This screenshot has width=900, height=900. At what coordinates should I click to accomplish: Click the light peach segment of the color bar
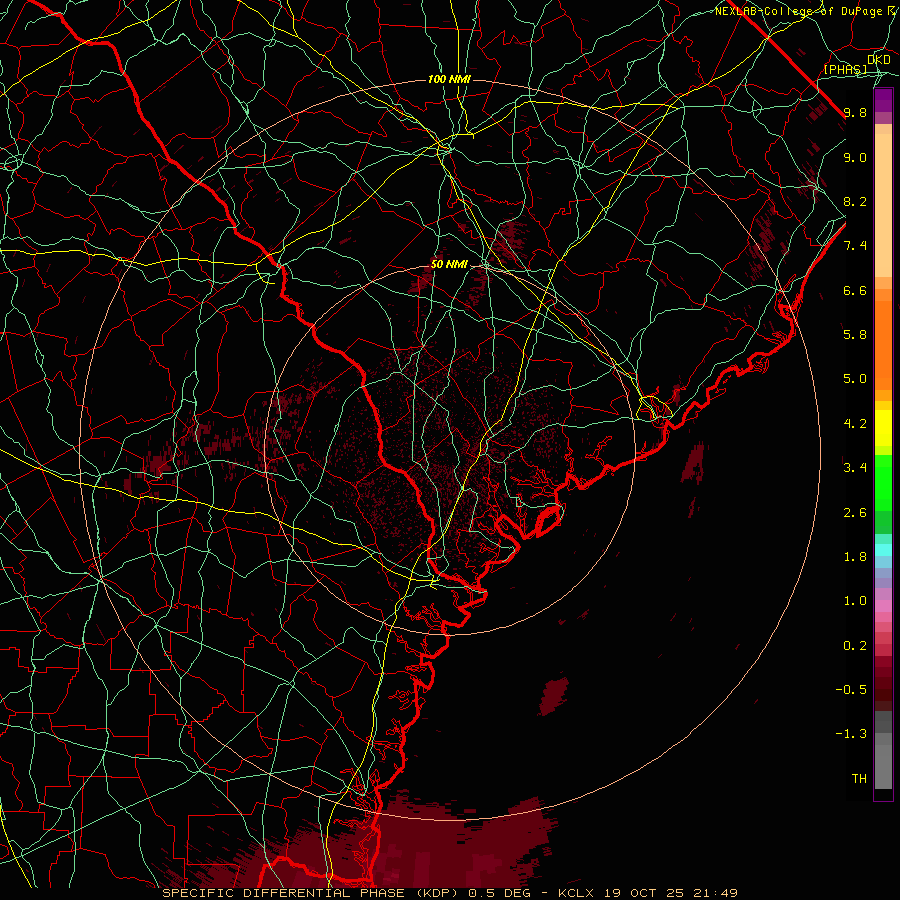[x=883, y=205]
